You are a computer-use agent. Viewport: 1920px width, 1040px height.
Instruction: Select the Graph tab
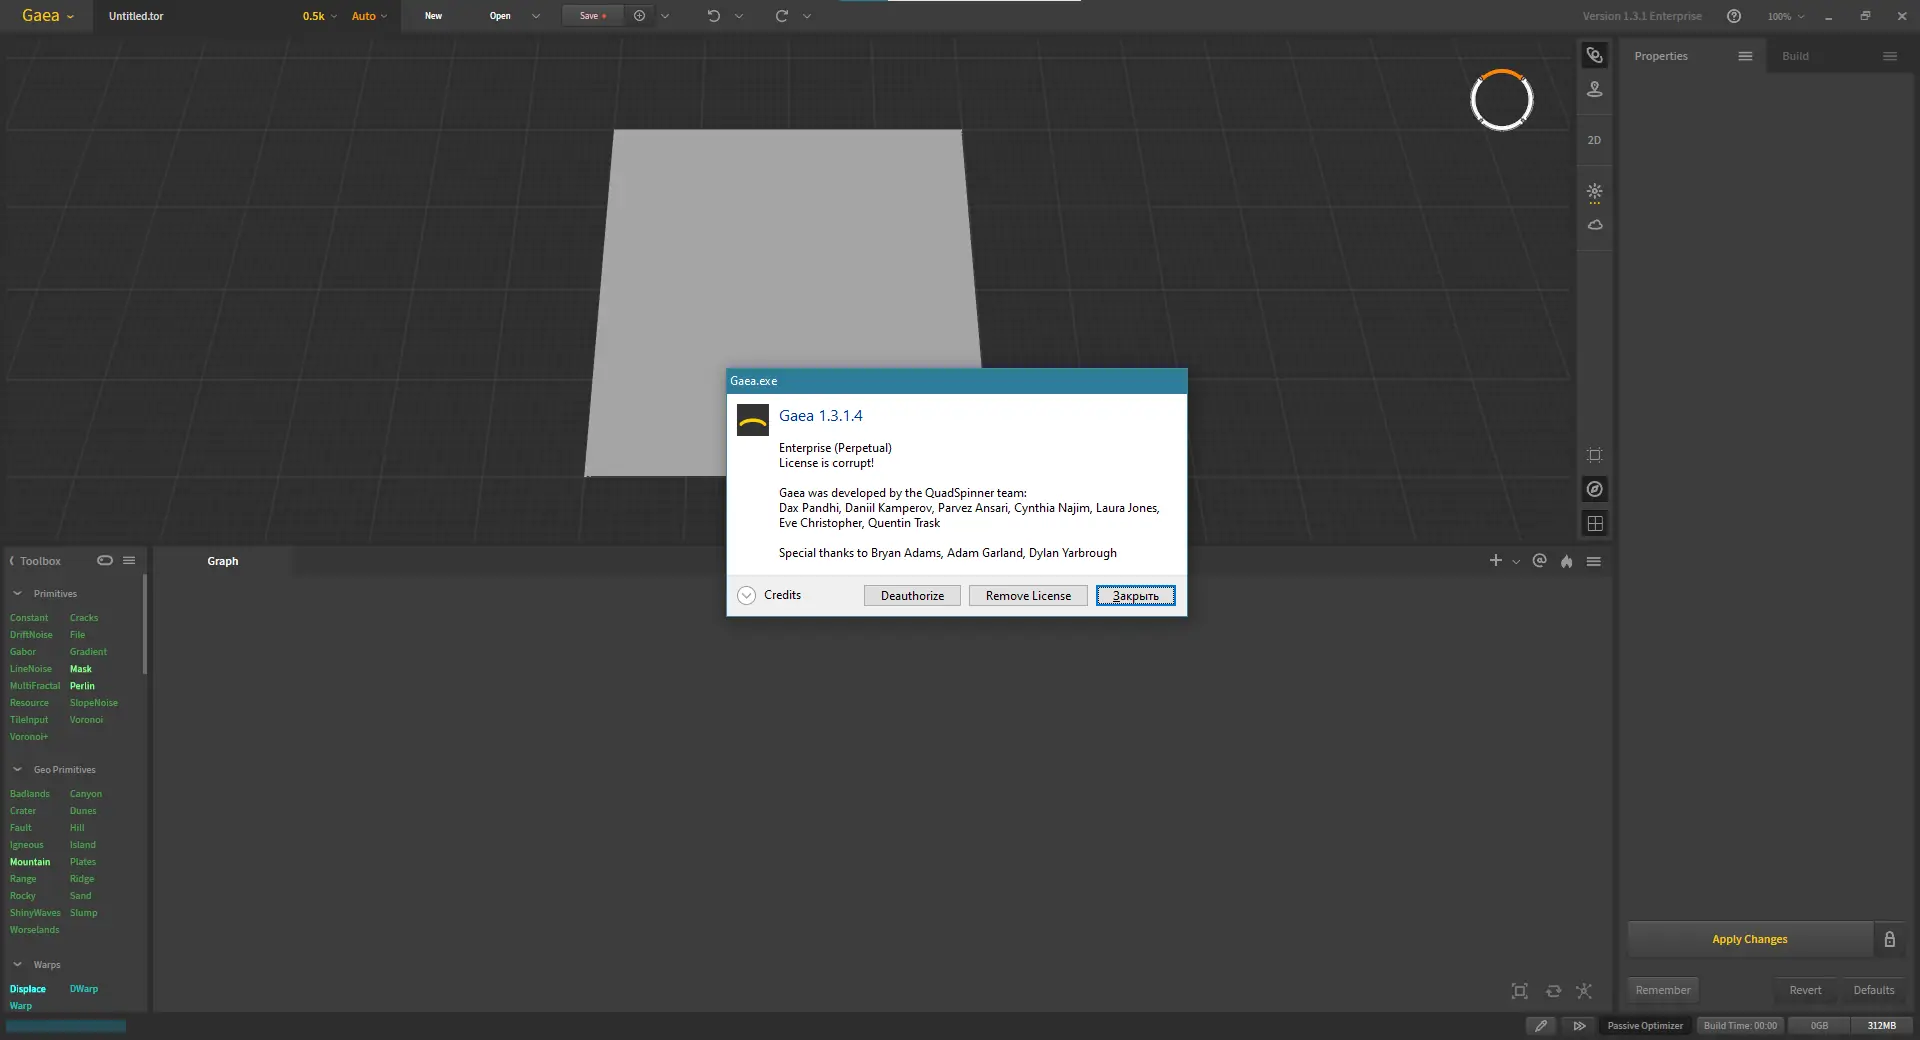point(223,561)
